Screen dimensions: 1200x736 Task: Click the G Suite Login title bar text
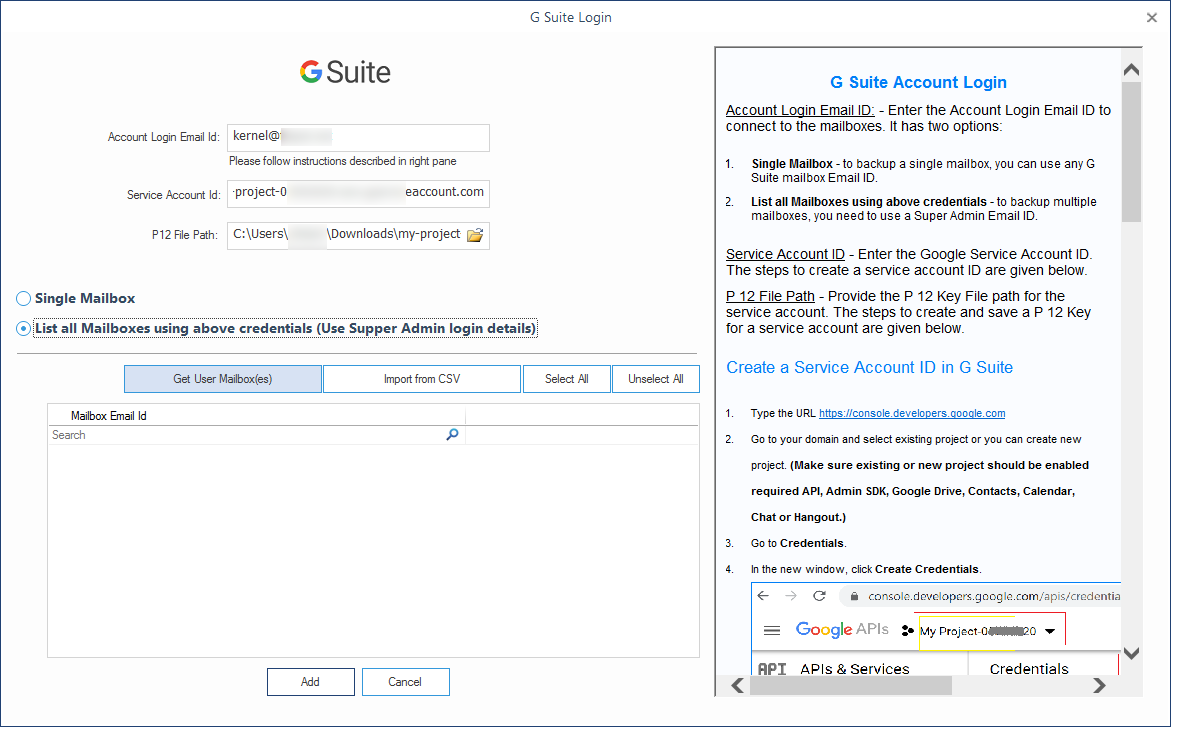571,17
